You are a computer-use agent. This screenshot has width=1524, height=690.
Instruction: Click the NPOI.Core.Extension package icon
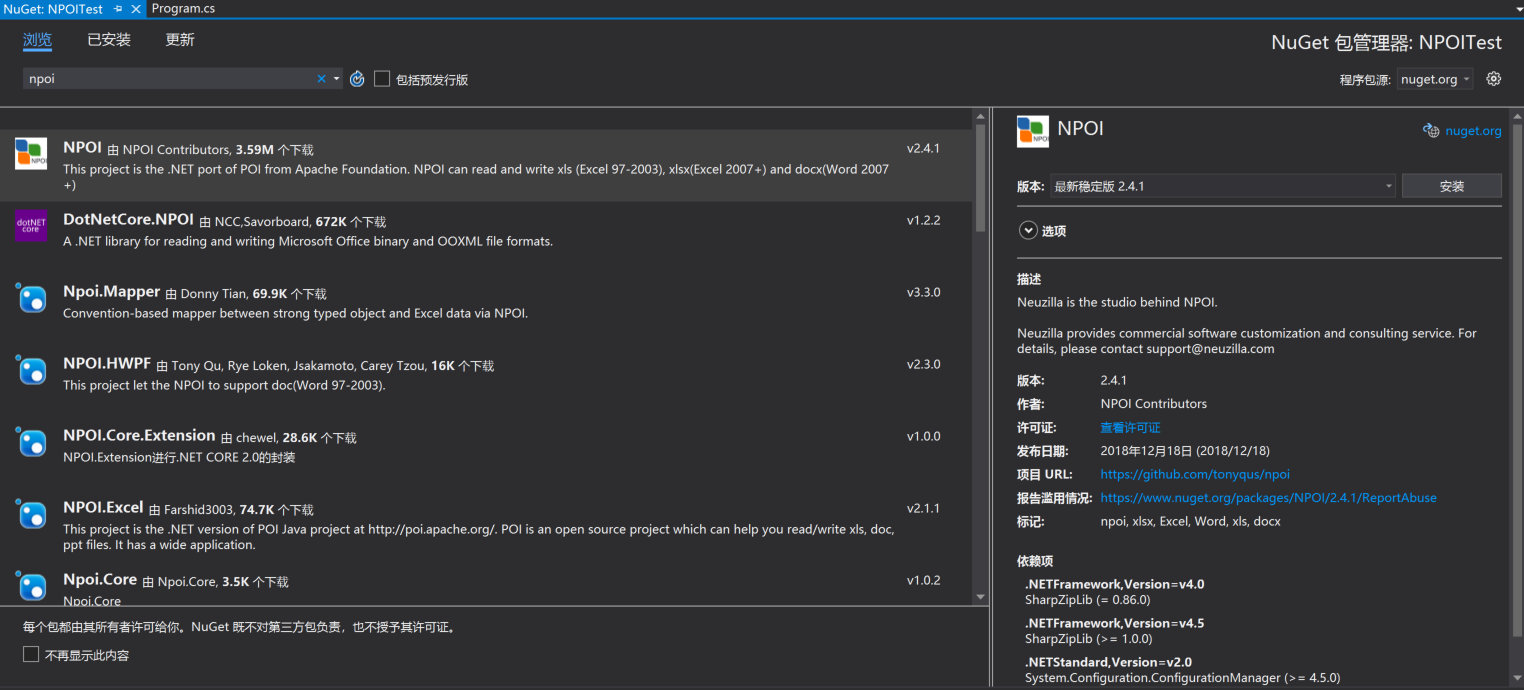tap(31, 442)
